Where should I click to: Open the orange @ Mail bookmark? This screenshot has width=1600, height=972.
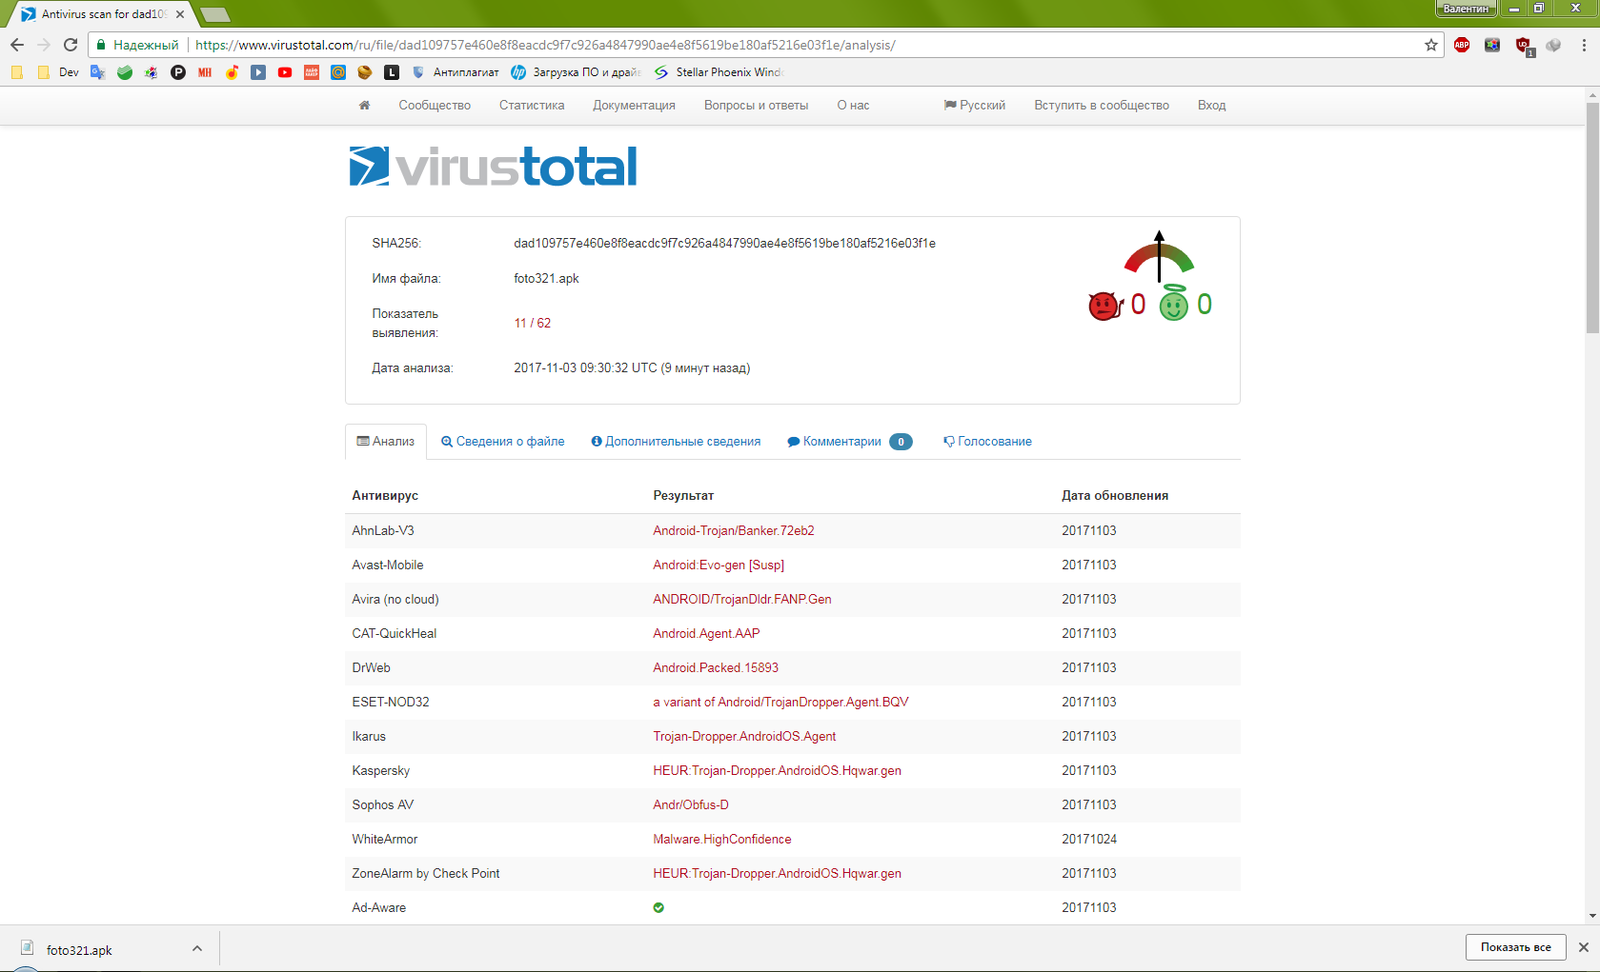[x=338, y=72]
